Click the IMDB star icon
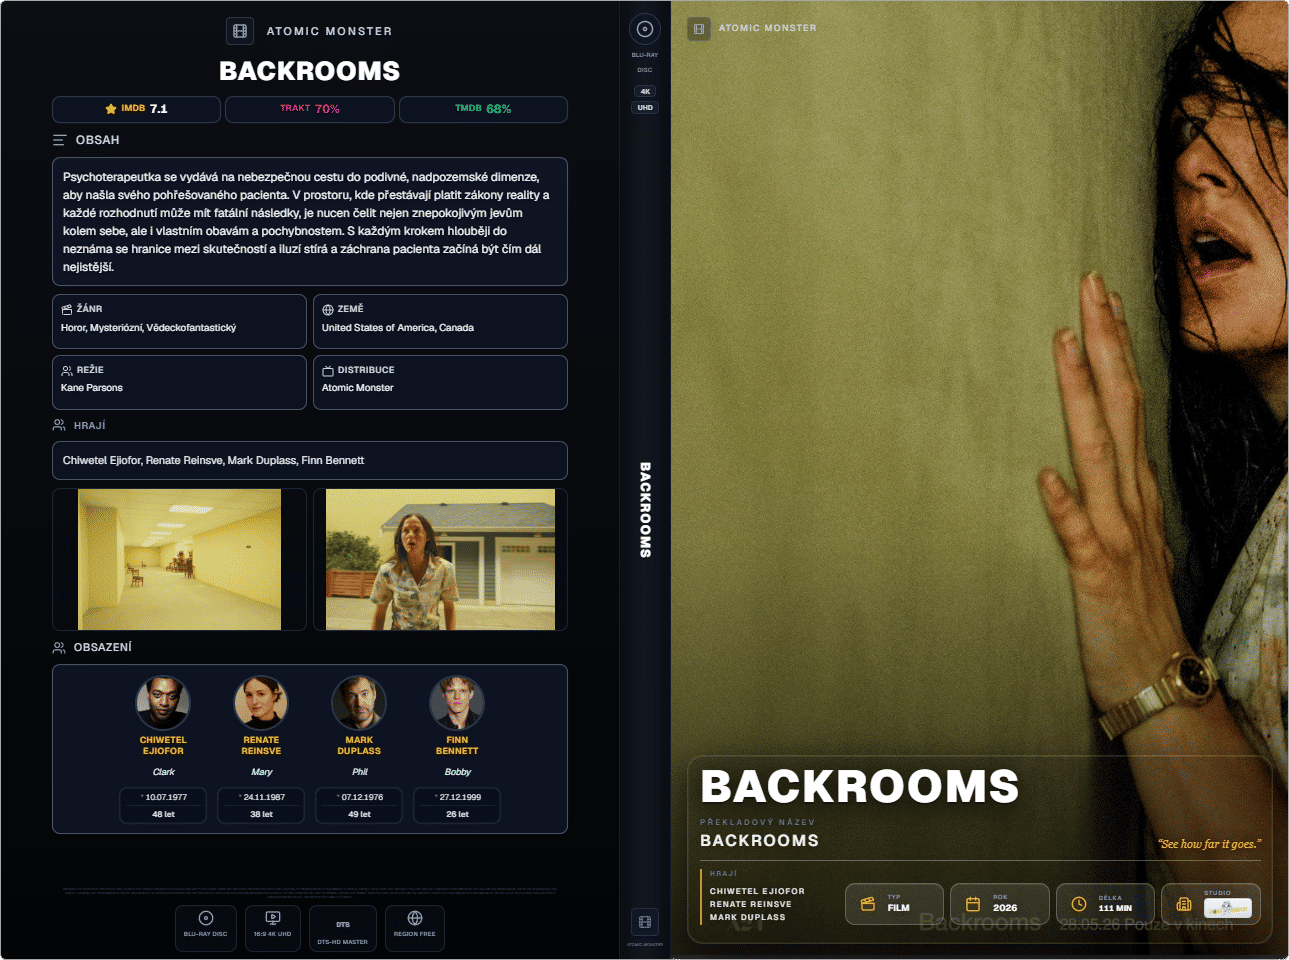Viewport: 1289px width, 960px height. (x=111, y=109)
